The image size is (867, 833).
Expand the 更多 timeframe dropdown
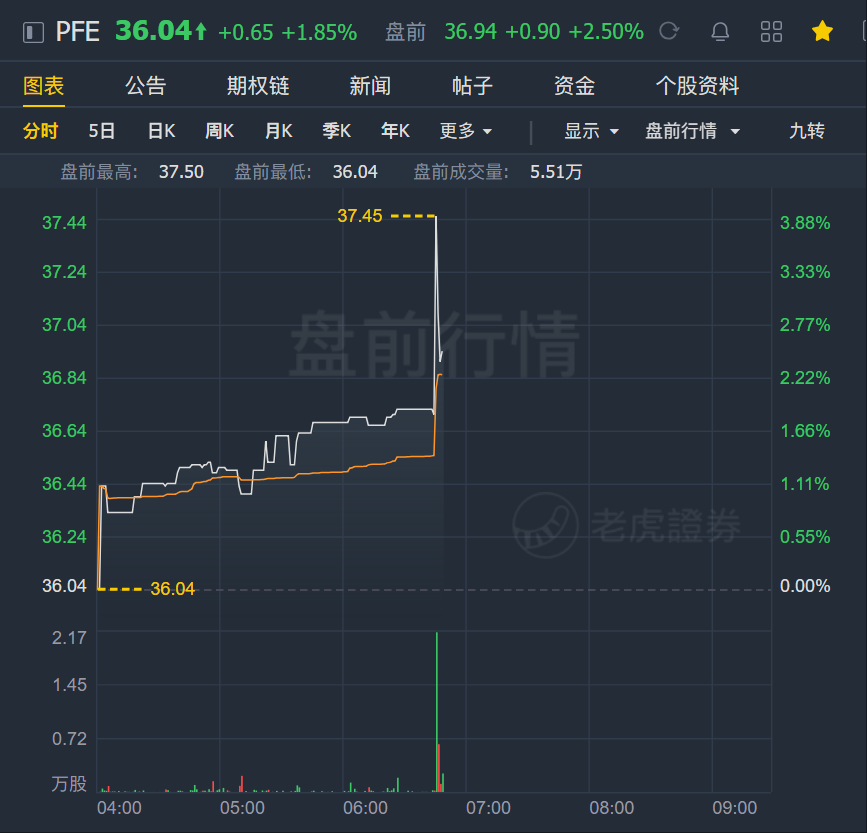(x=465, y=131)
